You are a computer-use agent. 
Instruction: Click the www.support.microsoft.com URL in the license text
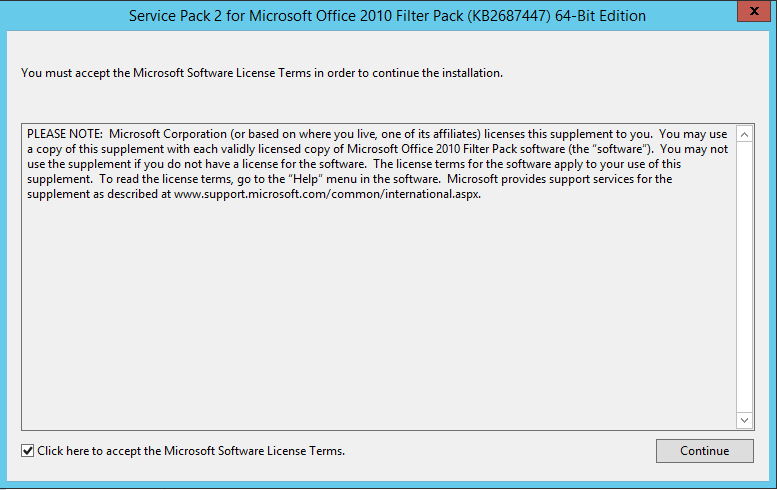coord(327,194)
